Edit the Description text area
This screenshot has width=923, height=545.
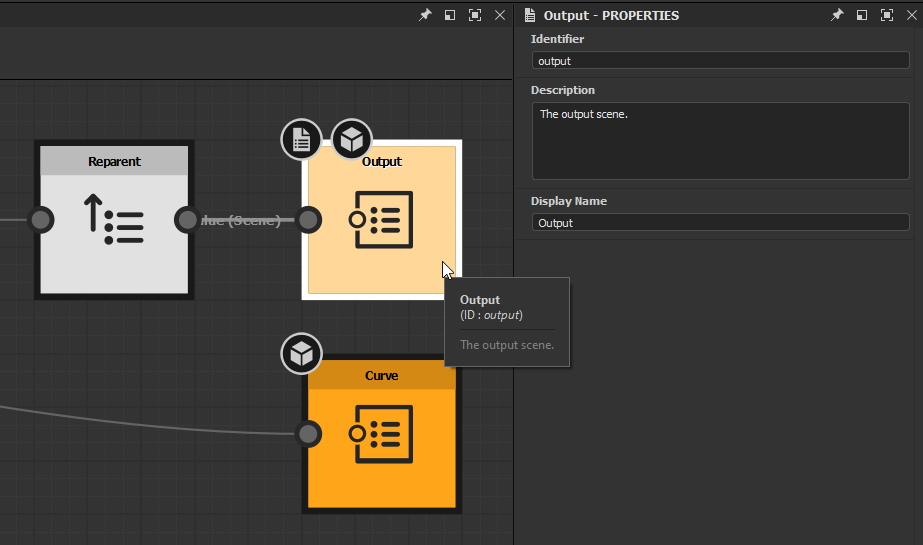(720, 140)
